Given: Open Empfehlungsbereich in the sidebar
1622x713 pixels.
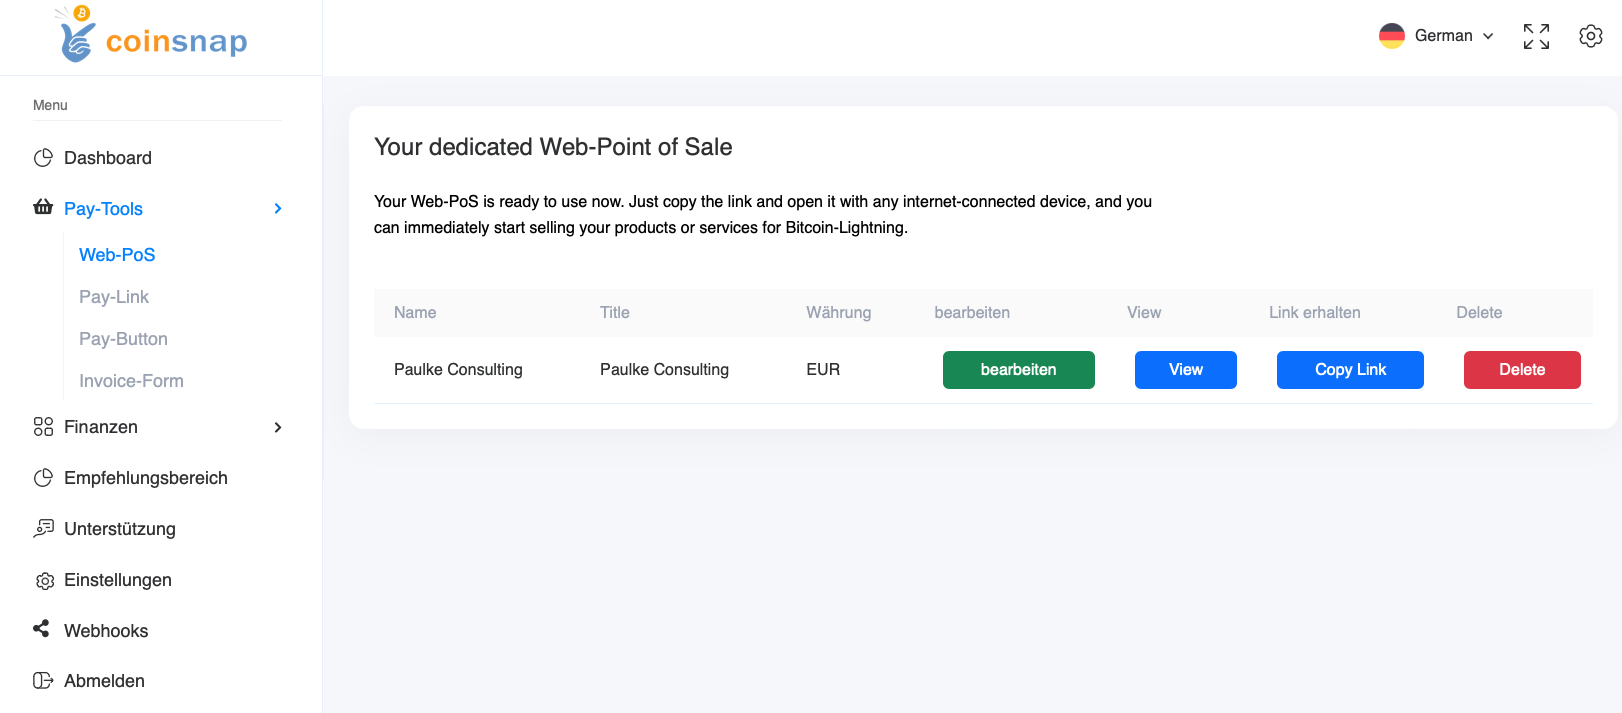Looking at the screenshot, I should coord(145,478).
